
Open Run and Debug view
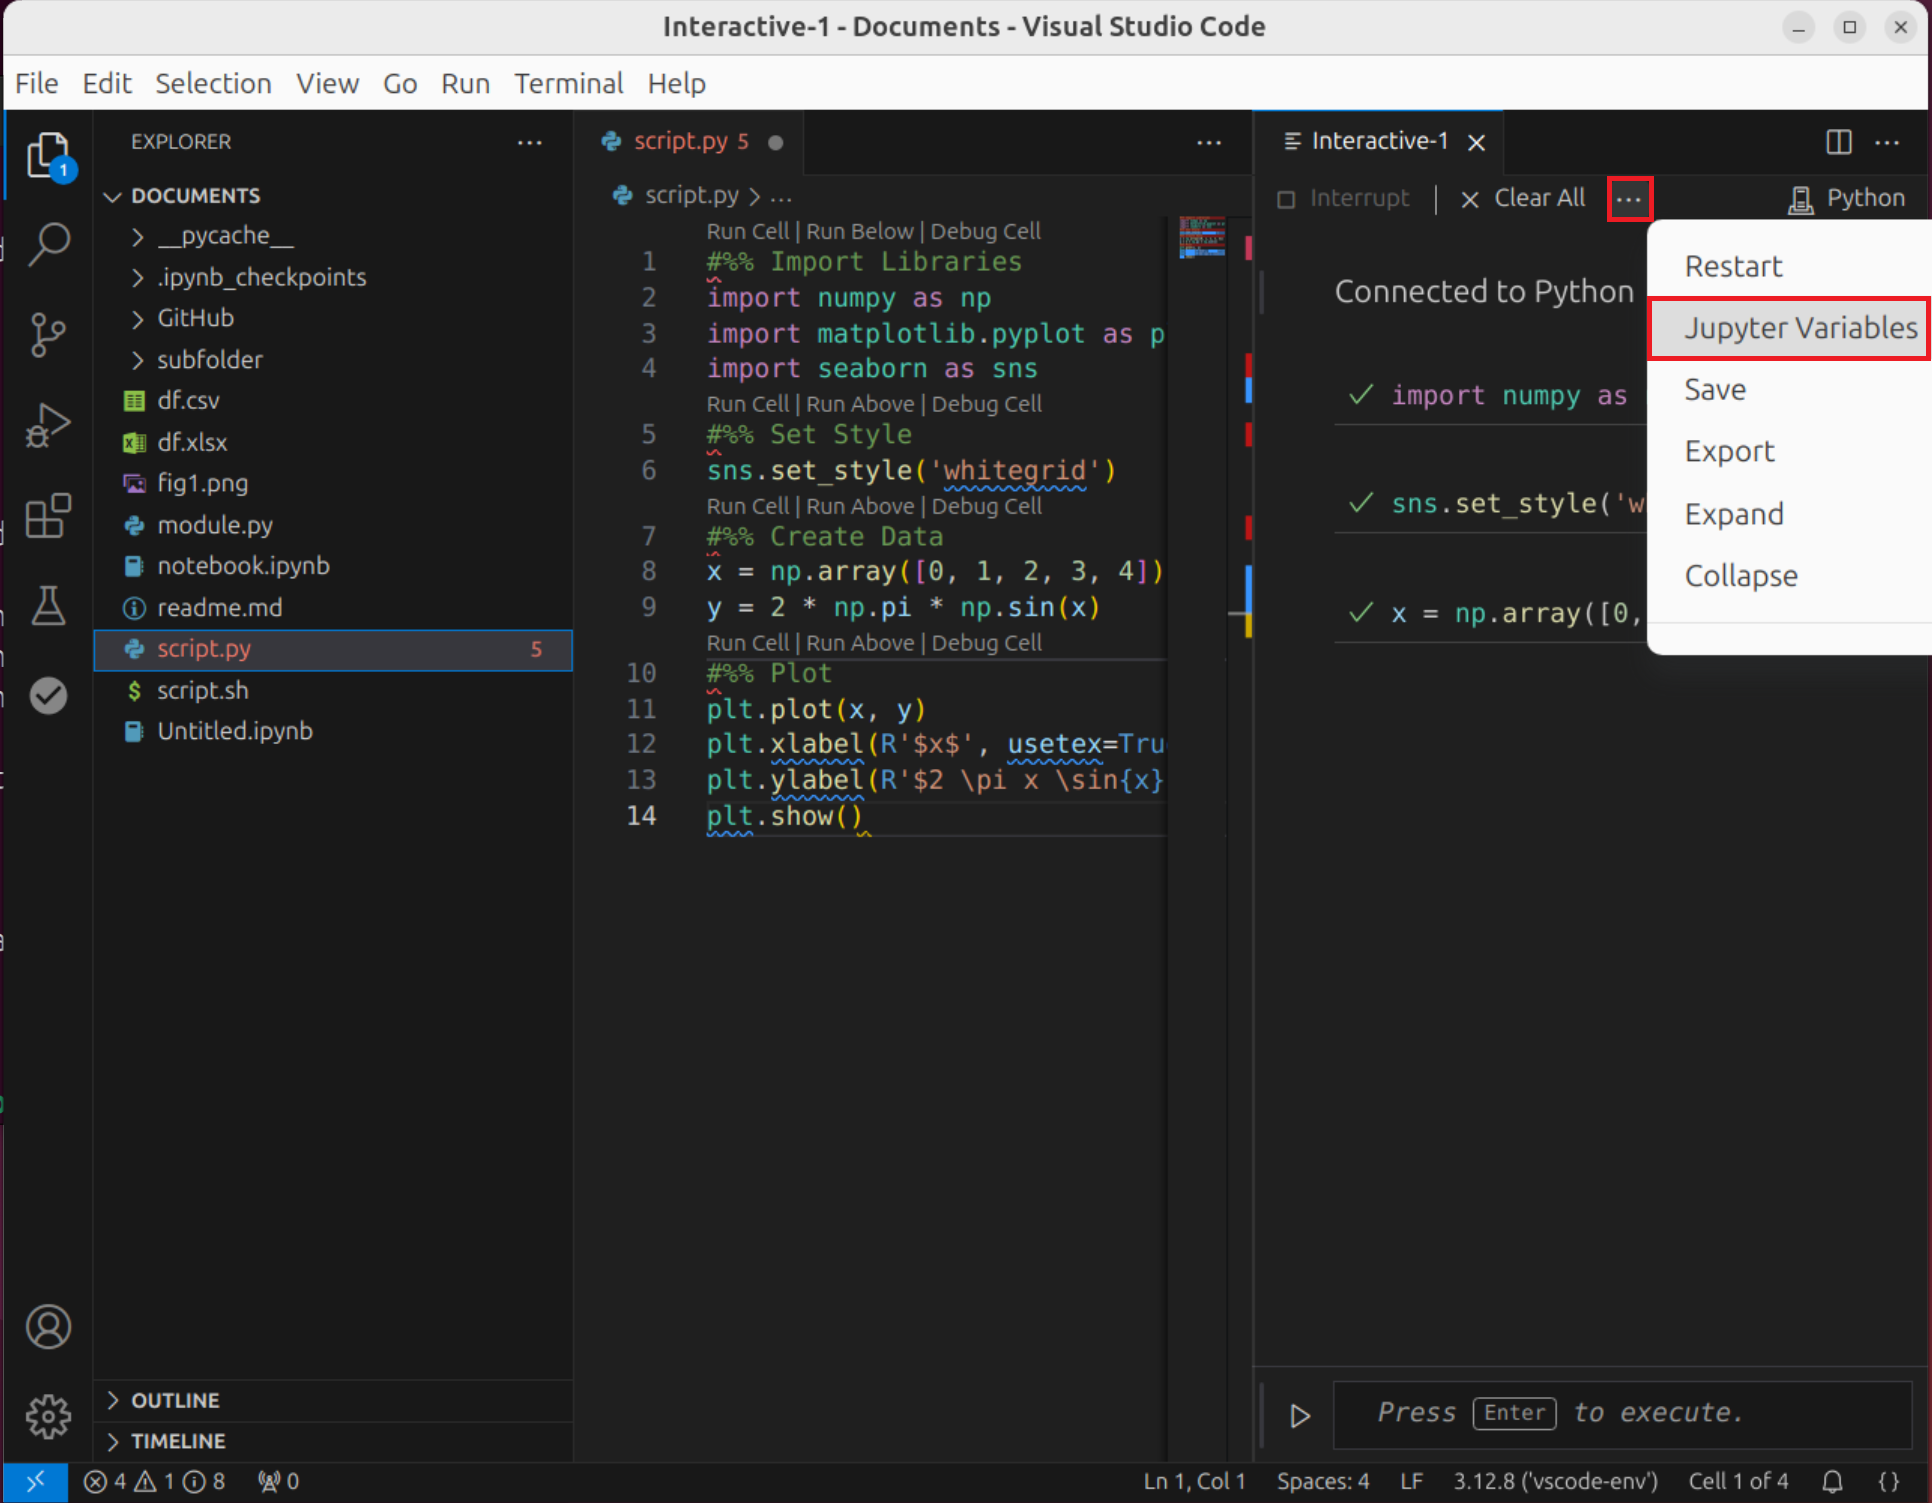pos(48,425)
